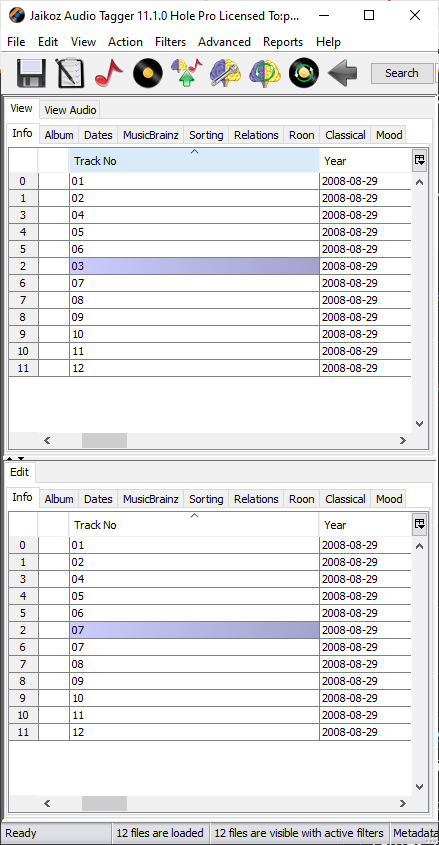Click the Year column header in View table

[x=365, y=161]
